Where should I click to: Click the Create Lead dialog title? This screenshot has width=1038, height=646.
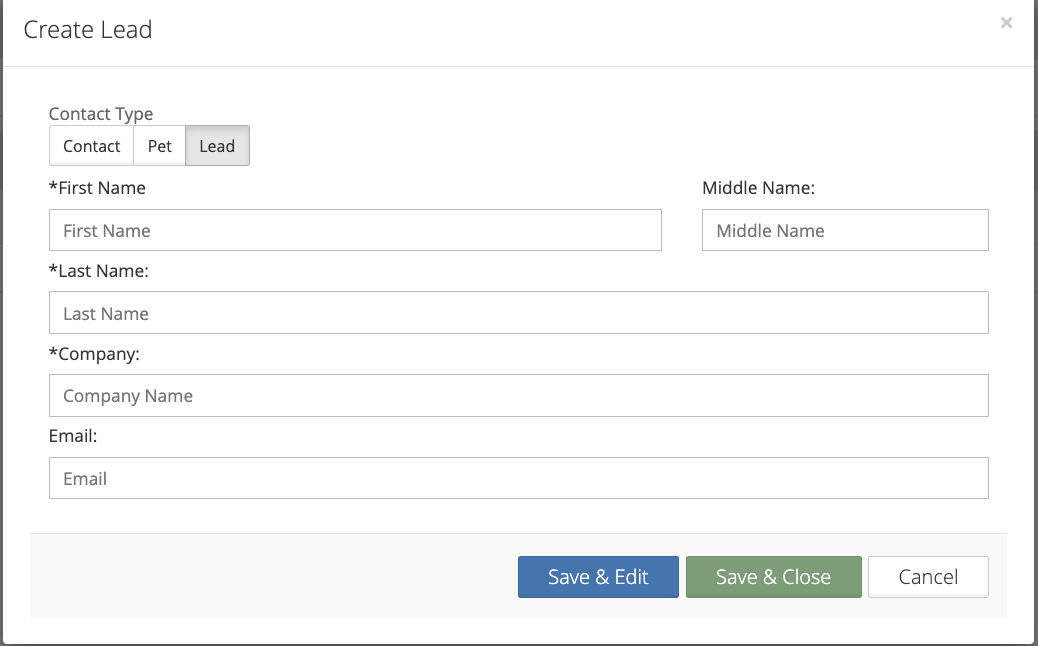88,30
